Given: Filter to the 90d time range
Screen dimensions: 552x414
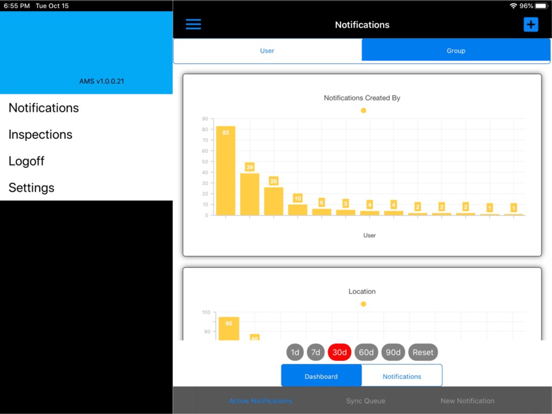Looking at the screenshot, I should point(393,352).
